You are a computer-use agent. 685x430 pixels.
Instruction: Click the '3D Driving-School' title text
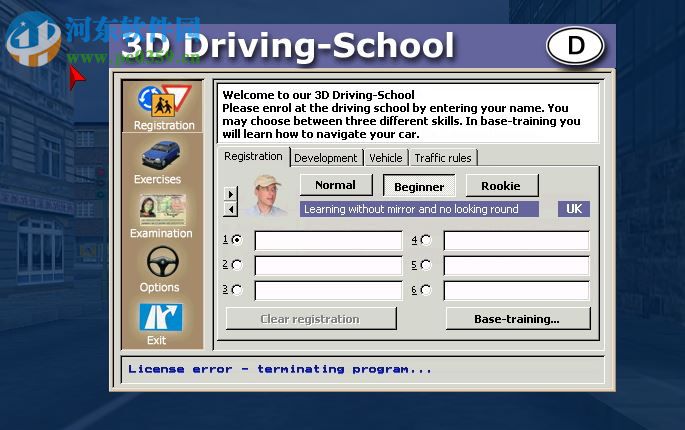288,45
